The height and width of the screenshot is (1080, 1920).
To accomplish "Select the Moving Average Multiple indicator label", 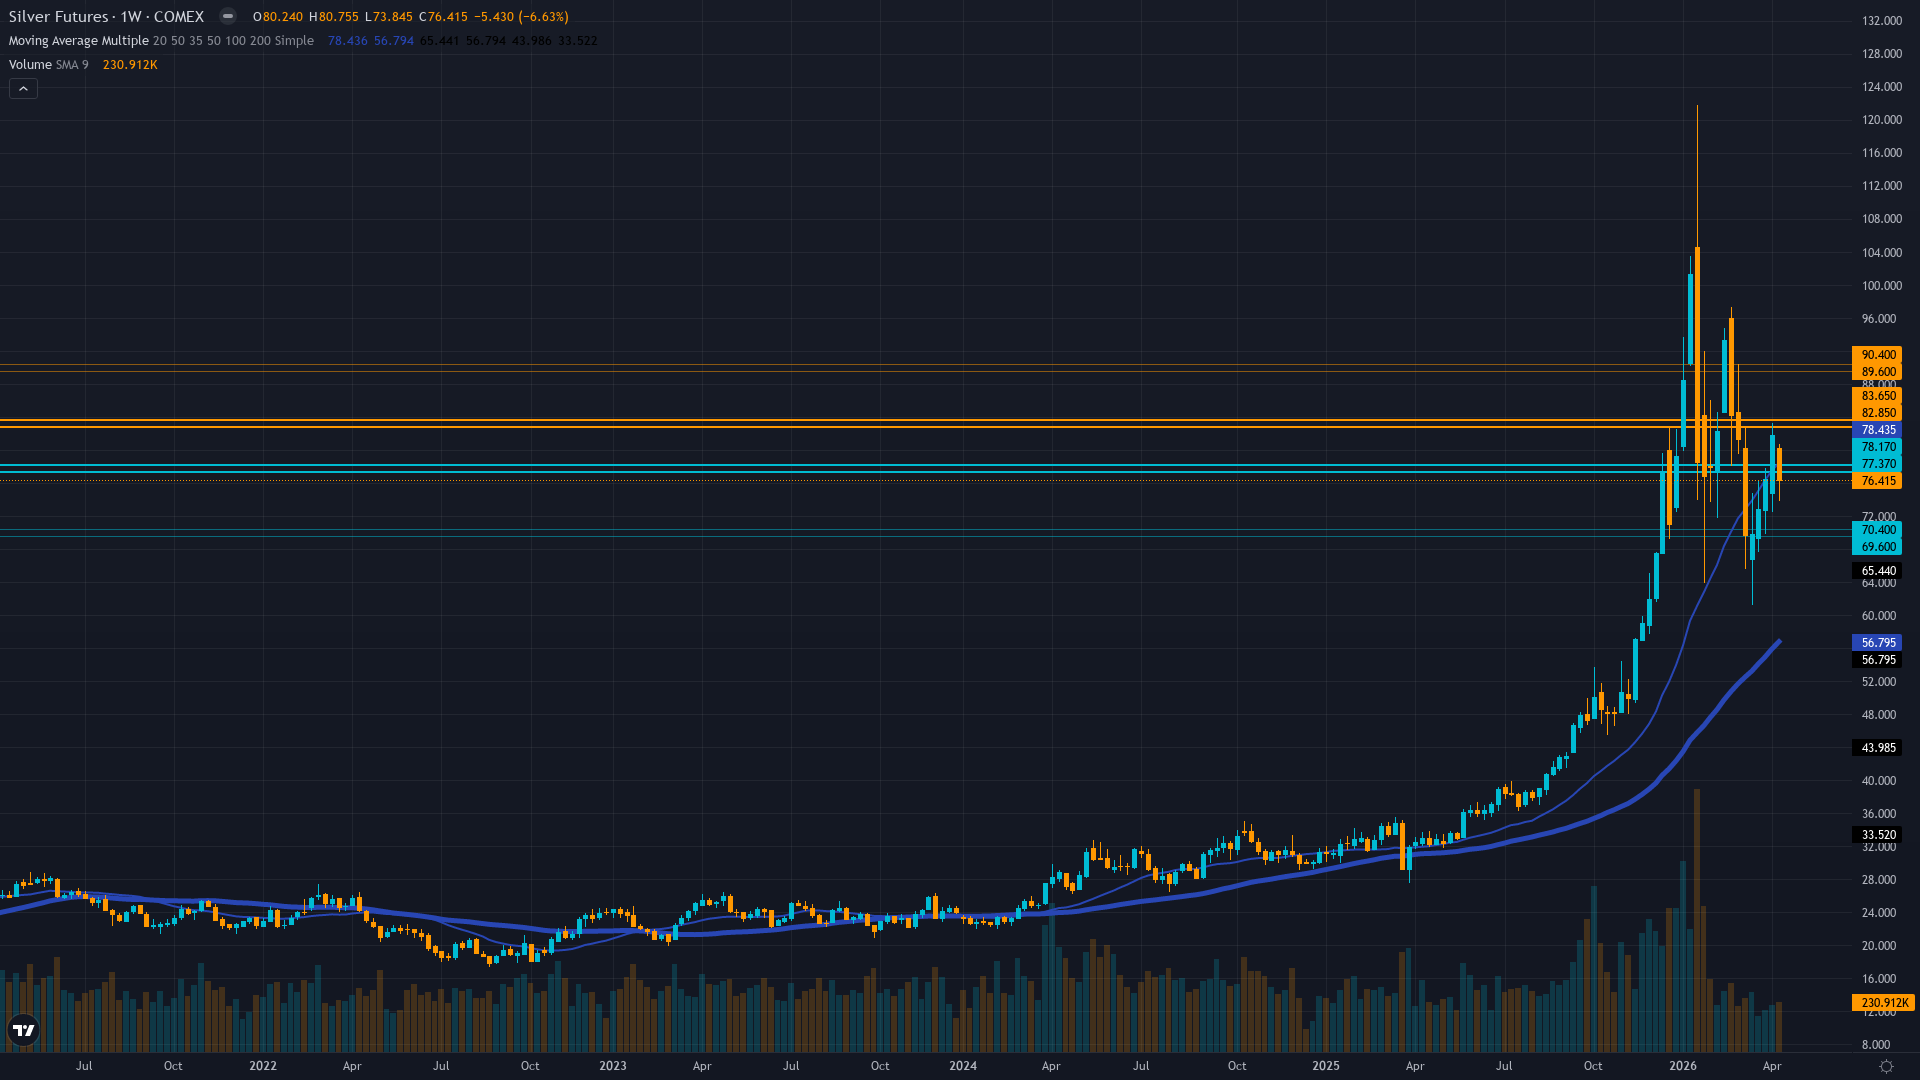I will pos(78,41).
